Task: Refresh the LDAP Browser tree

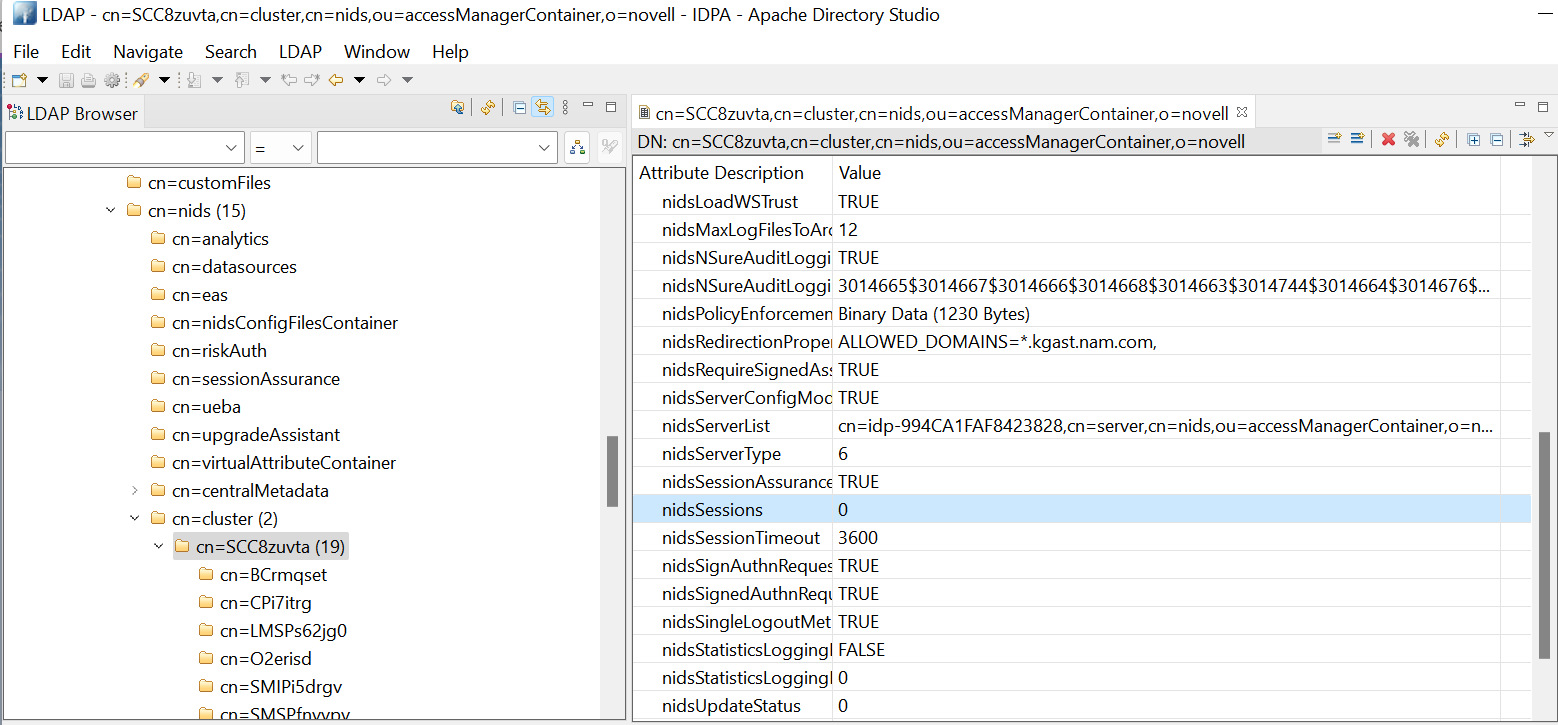Action: point(488,108)
